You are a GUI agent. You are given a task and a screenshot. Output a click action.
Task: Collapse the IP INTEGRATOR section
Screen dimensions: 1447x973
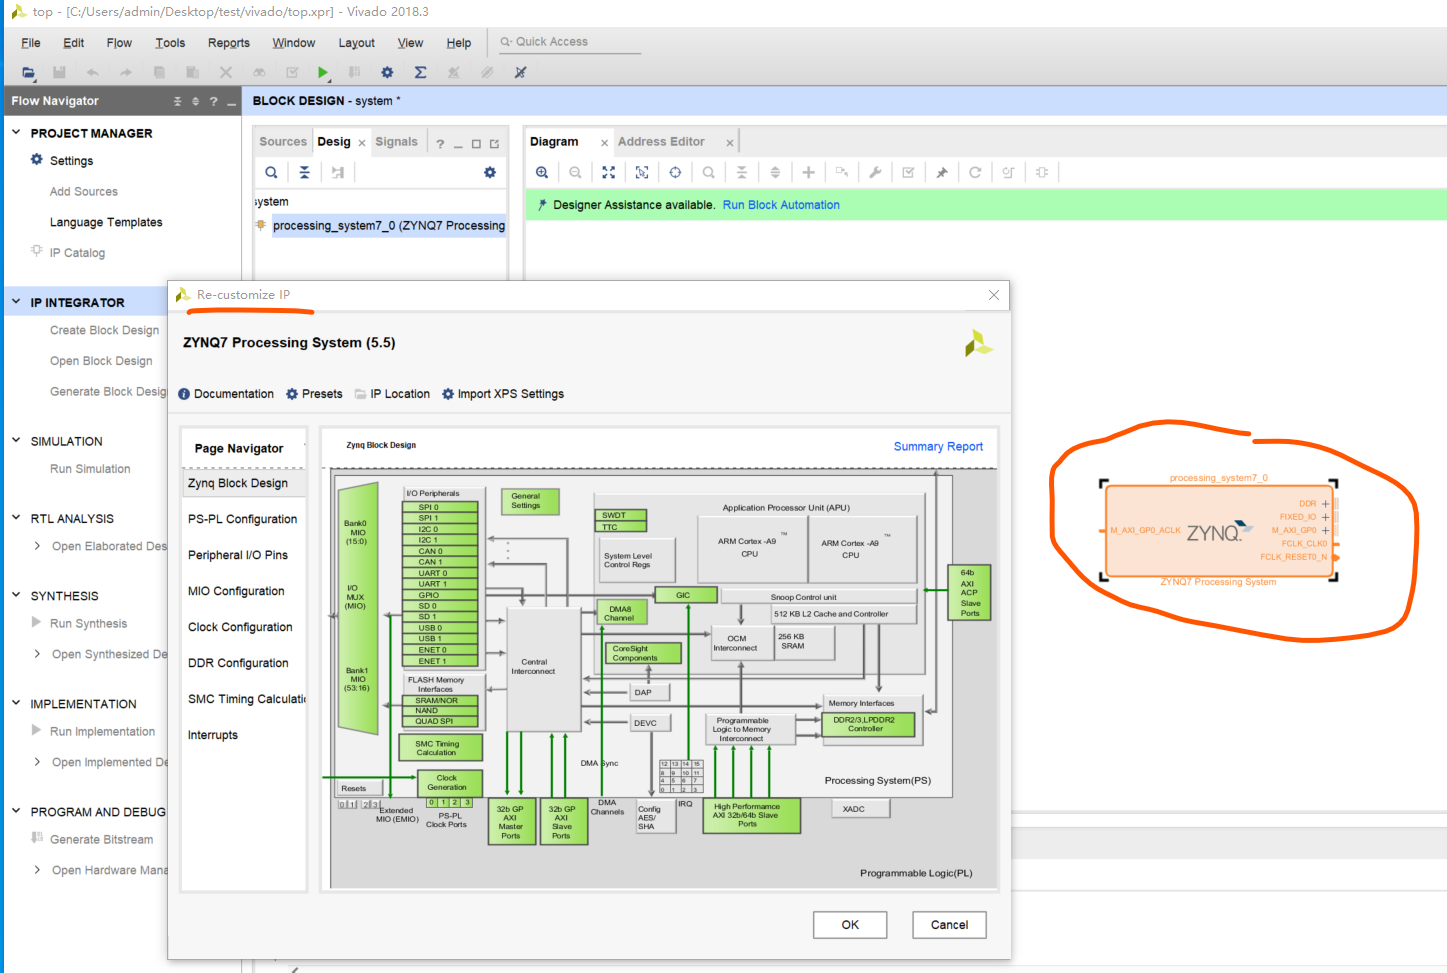click(x=16, y=301)
